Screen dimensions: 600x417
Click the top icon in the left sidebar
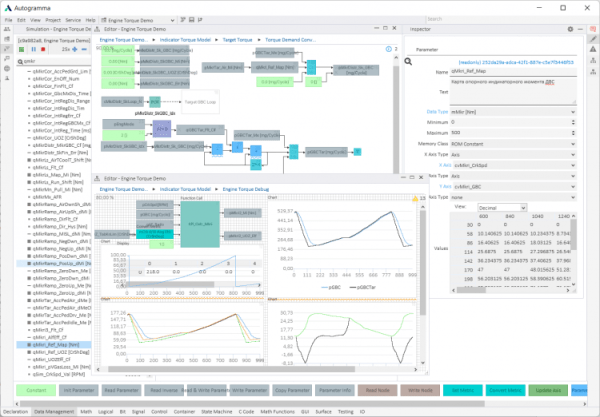7,29
